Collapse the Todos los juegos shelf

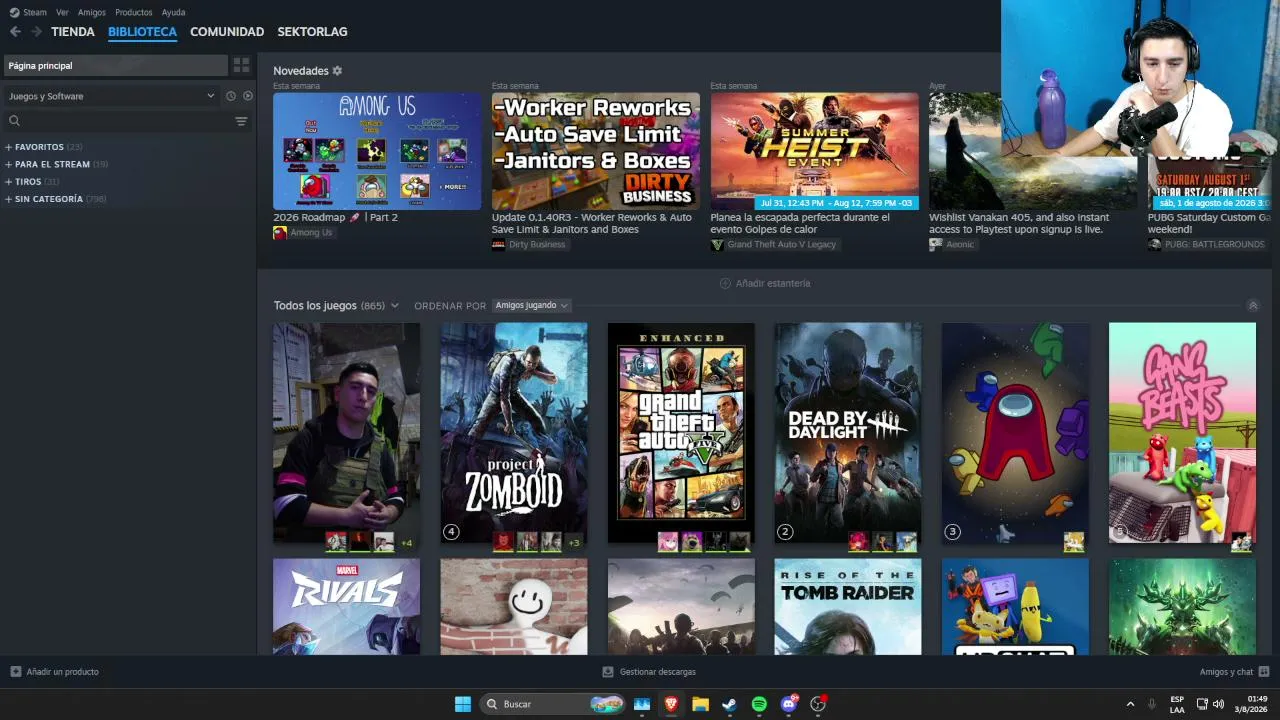pyautogui.click(x=1253, y=306)
